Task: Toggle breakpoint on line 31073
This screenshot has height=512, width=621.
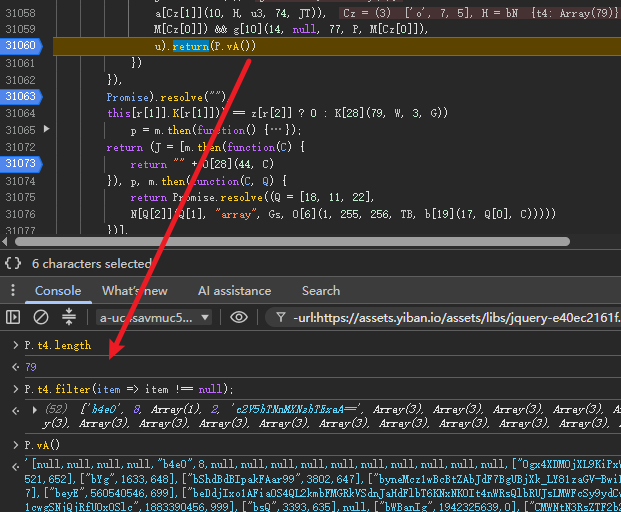Action: pyautogui.click(x=21, y=163)
